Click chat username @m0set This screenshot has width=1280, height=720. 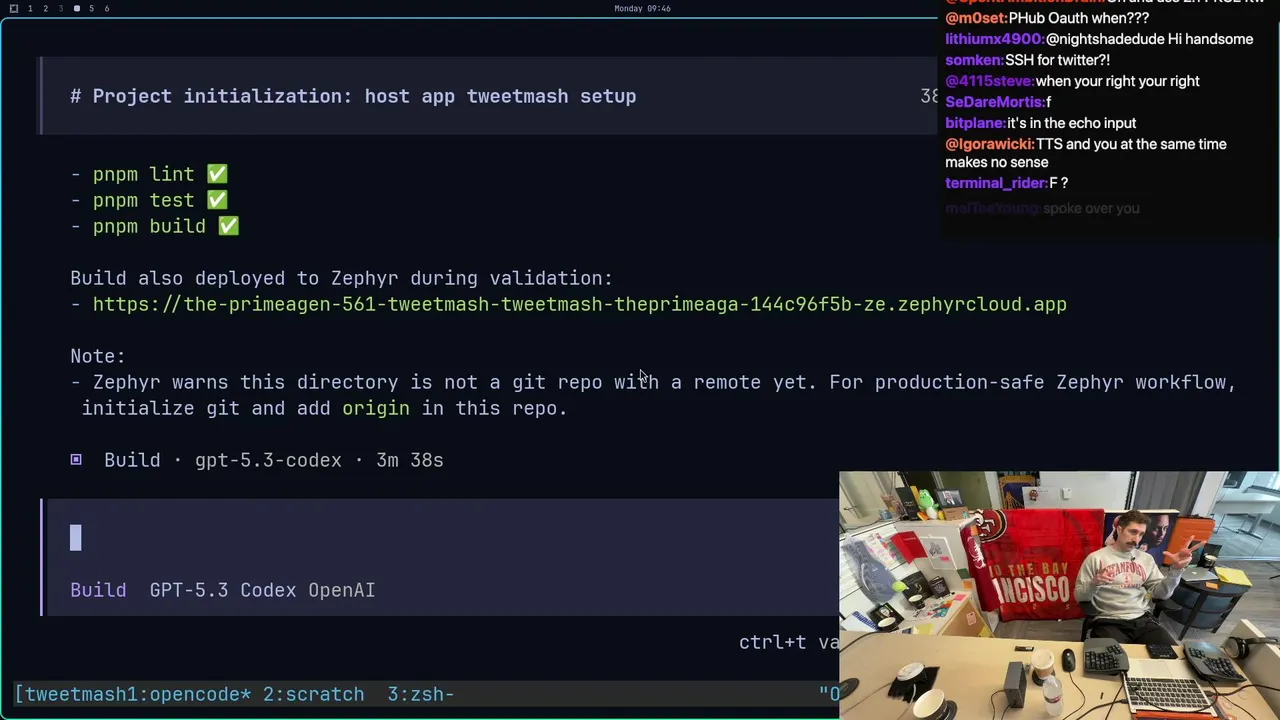click(x=976, y=18)
